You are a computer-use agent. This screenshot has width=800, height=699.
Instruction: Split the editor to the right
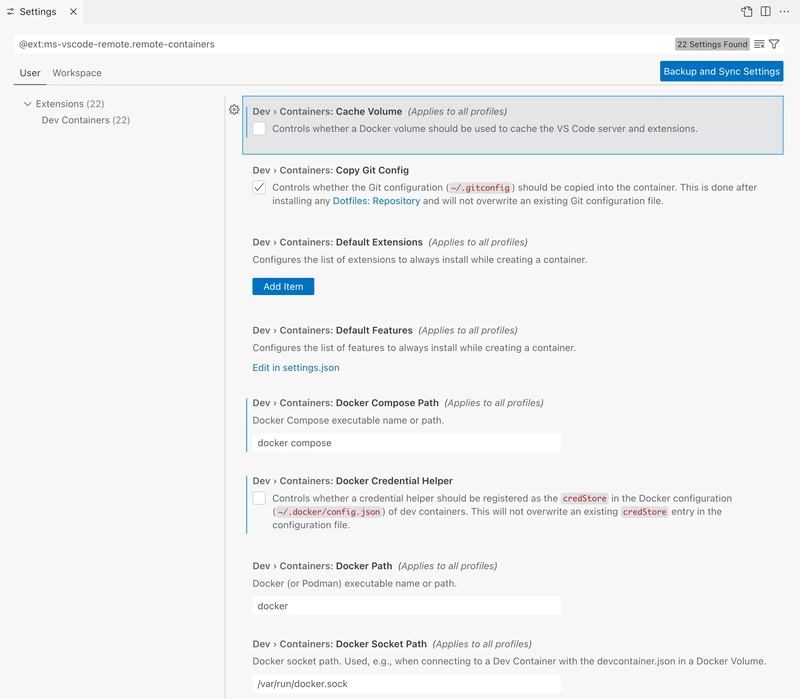[x=765, y=12]
